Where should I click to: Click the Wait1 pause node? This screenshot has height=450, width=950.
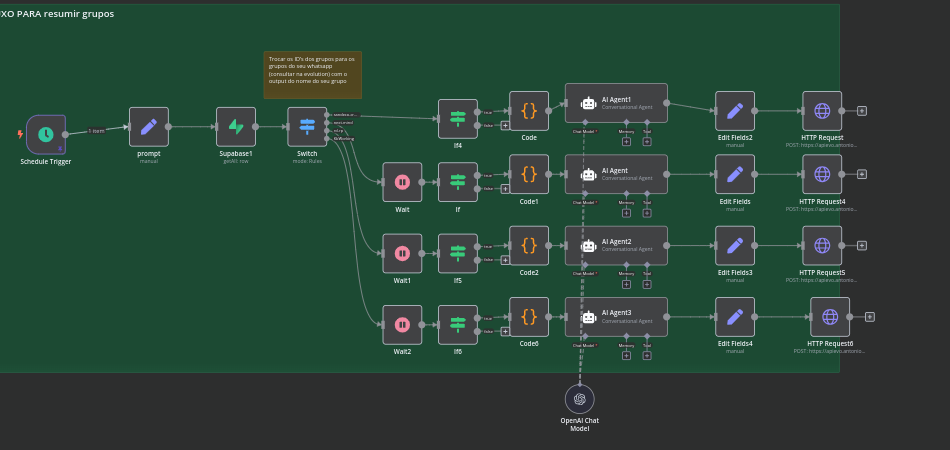402,253
